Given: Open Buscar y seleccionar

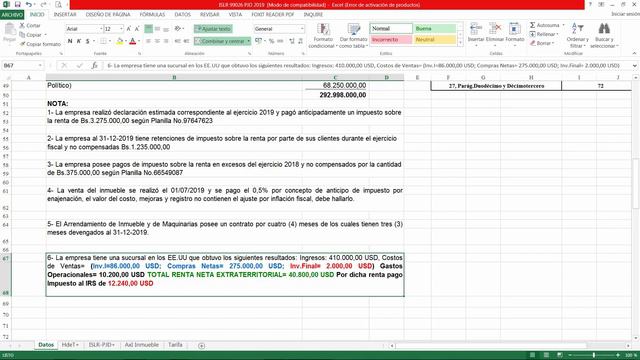Looking at the screenshot, I should [x=604, y=36].
